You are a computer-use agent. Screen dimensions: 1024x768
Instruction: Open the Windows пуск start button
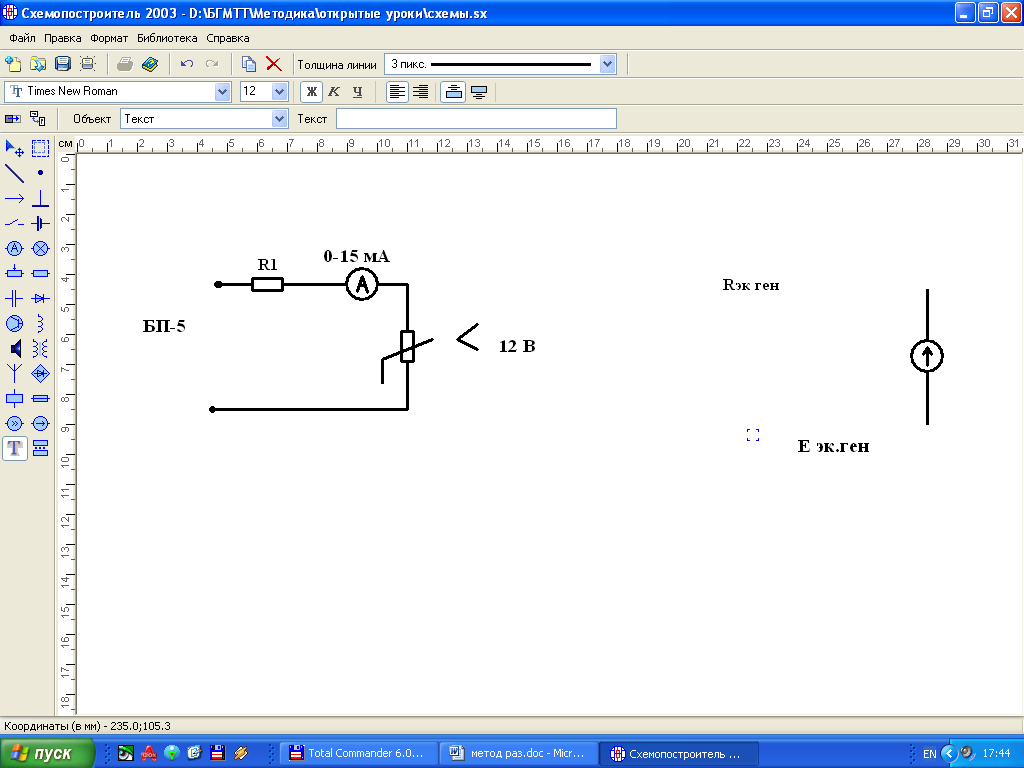pos(47,753)
